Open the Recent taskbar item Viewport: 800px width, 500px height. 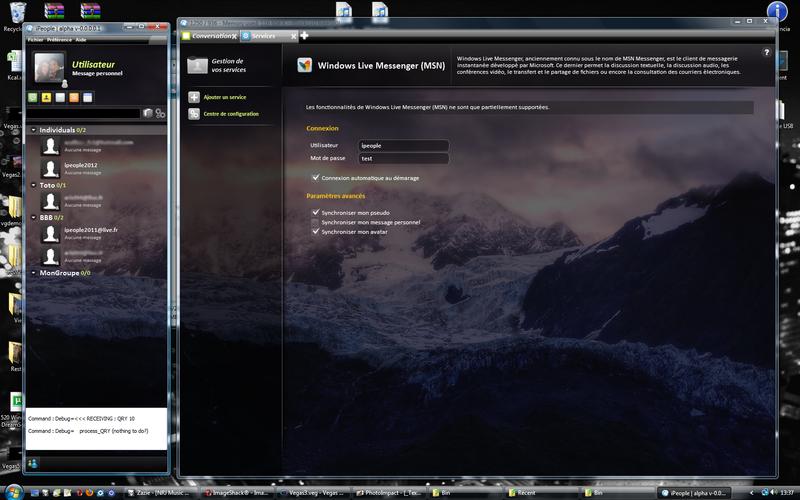[542, 493]
